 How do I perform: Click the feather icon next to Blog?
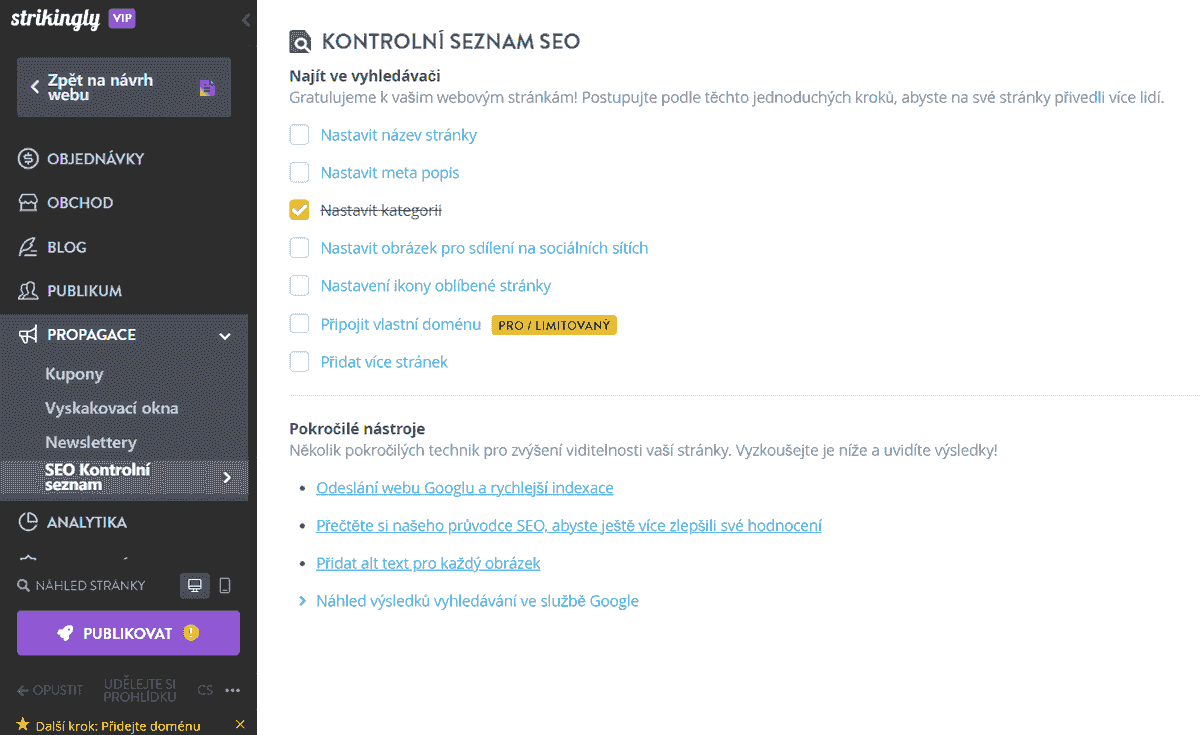coord(28,246)
